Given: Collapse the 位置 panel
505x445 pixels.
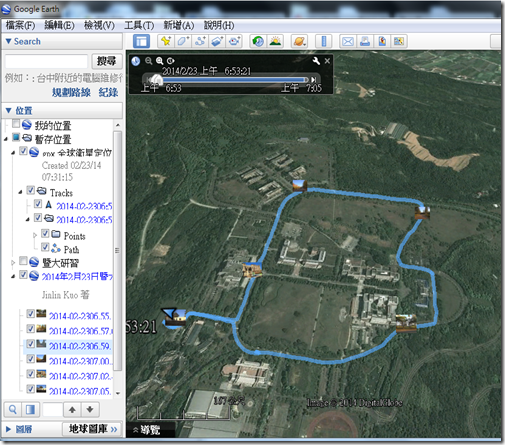Looking at the screenshot, I should coord(9,110).
